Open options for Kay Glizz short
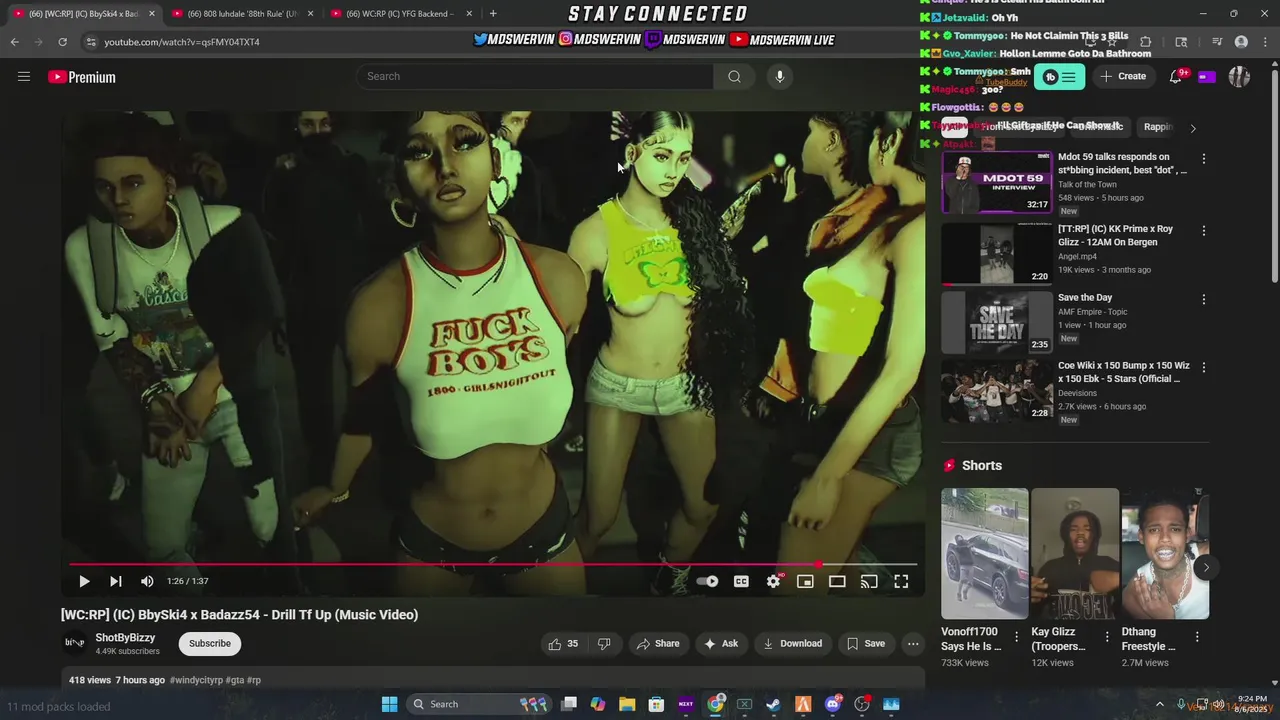The height and width of the screenshot is (720, 1280). tap(1107, 637)
